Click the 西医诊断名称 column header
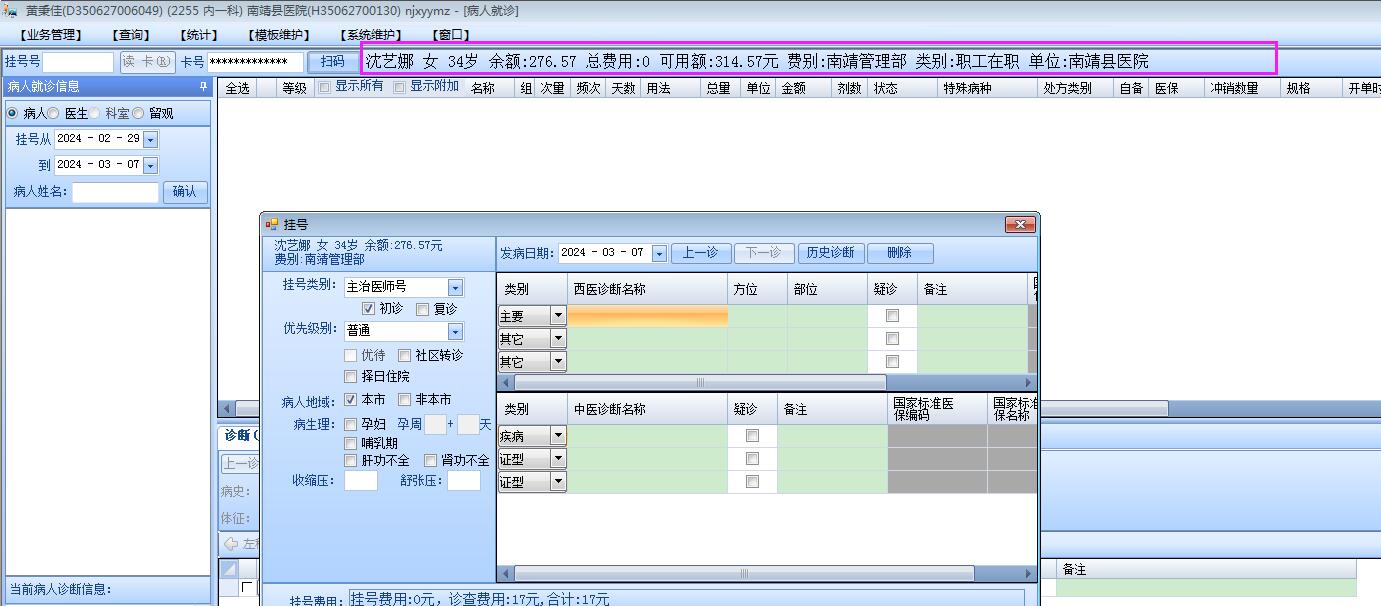 pos(648,289)
